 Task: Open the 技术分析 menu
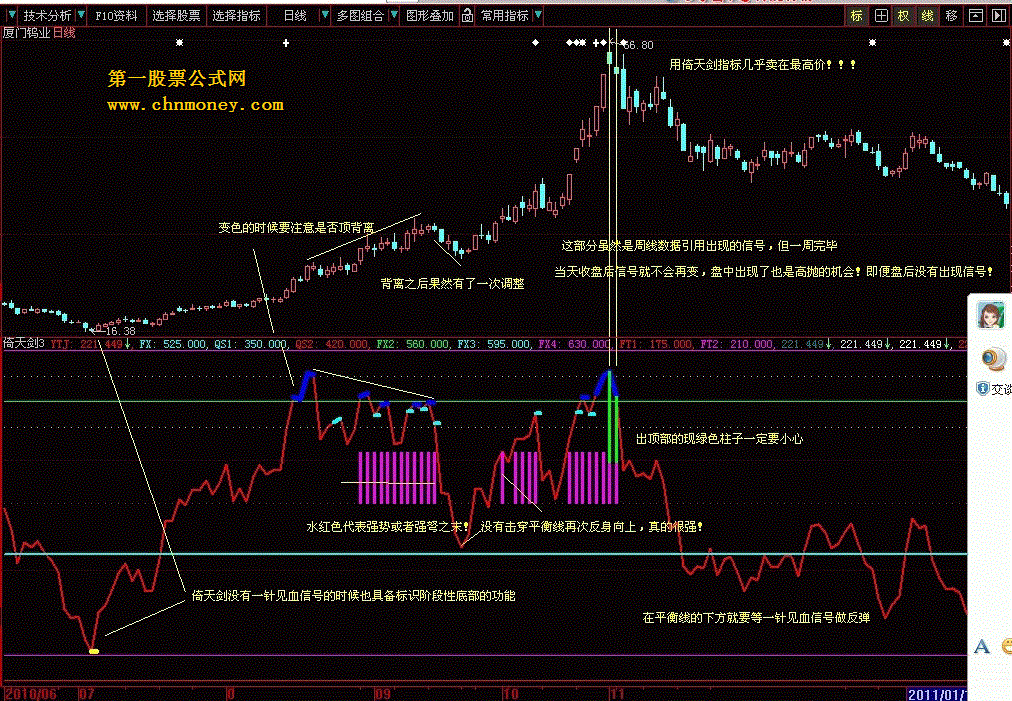pos(47,15)
